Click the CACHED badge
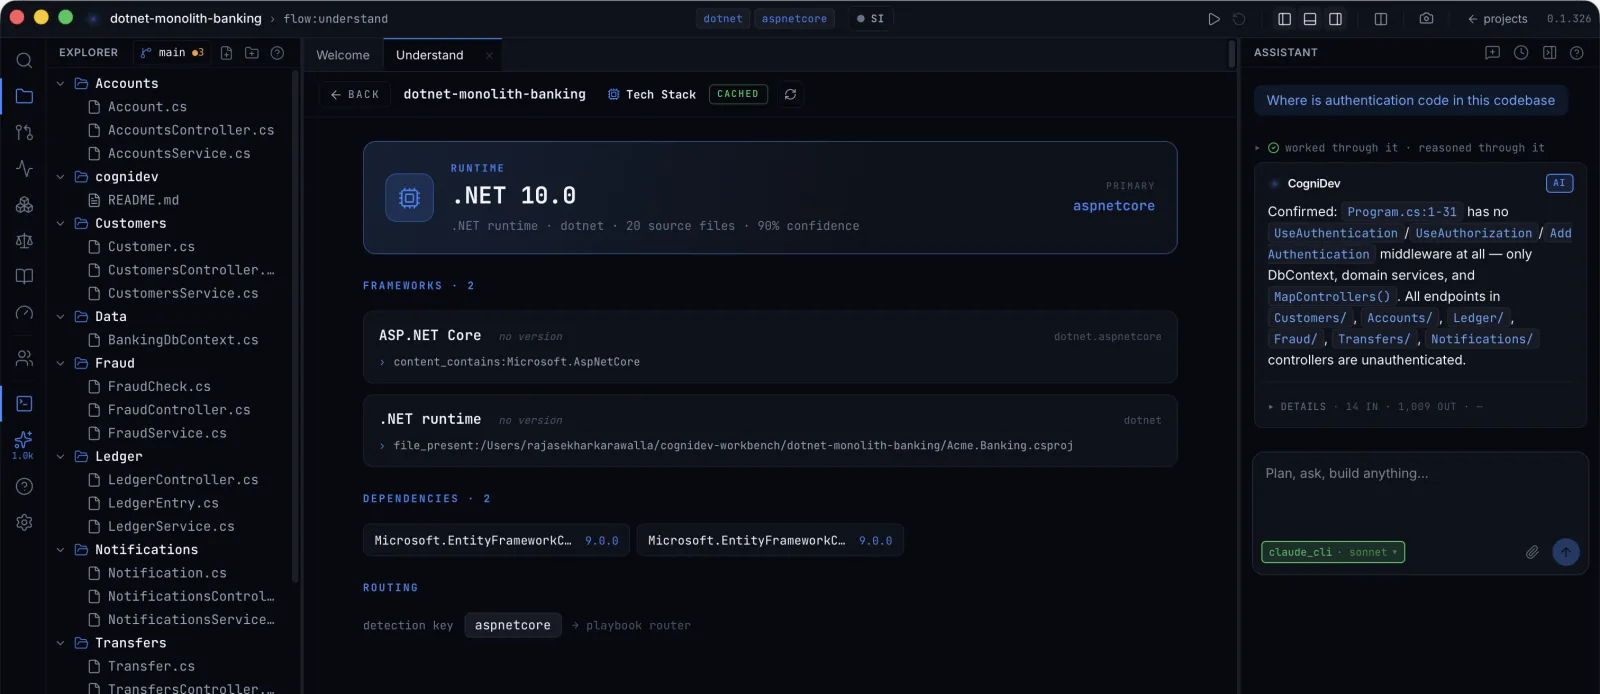Screen dimensions: 1600x694 coord(738,94)
